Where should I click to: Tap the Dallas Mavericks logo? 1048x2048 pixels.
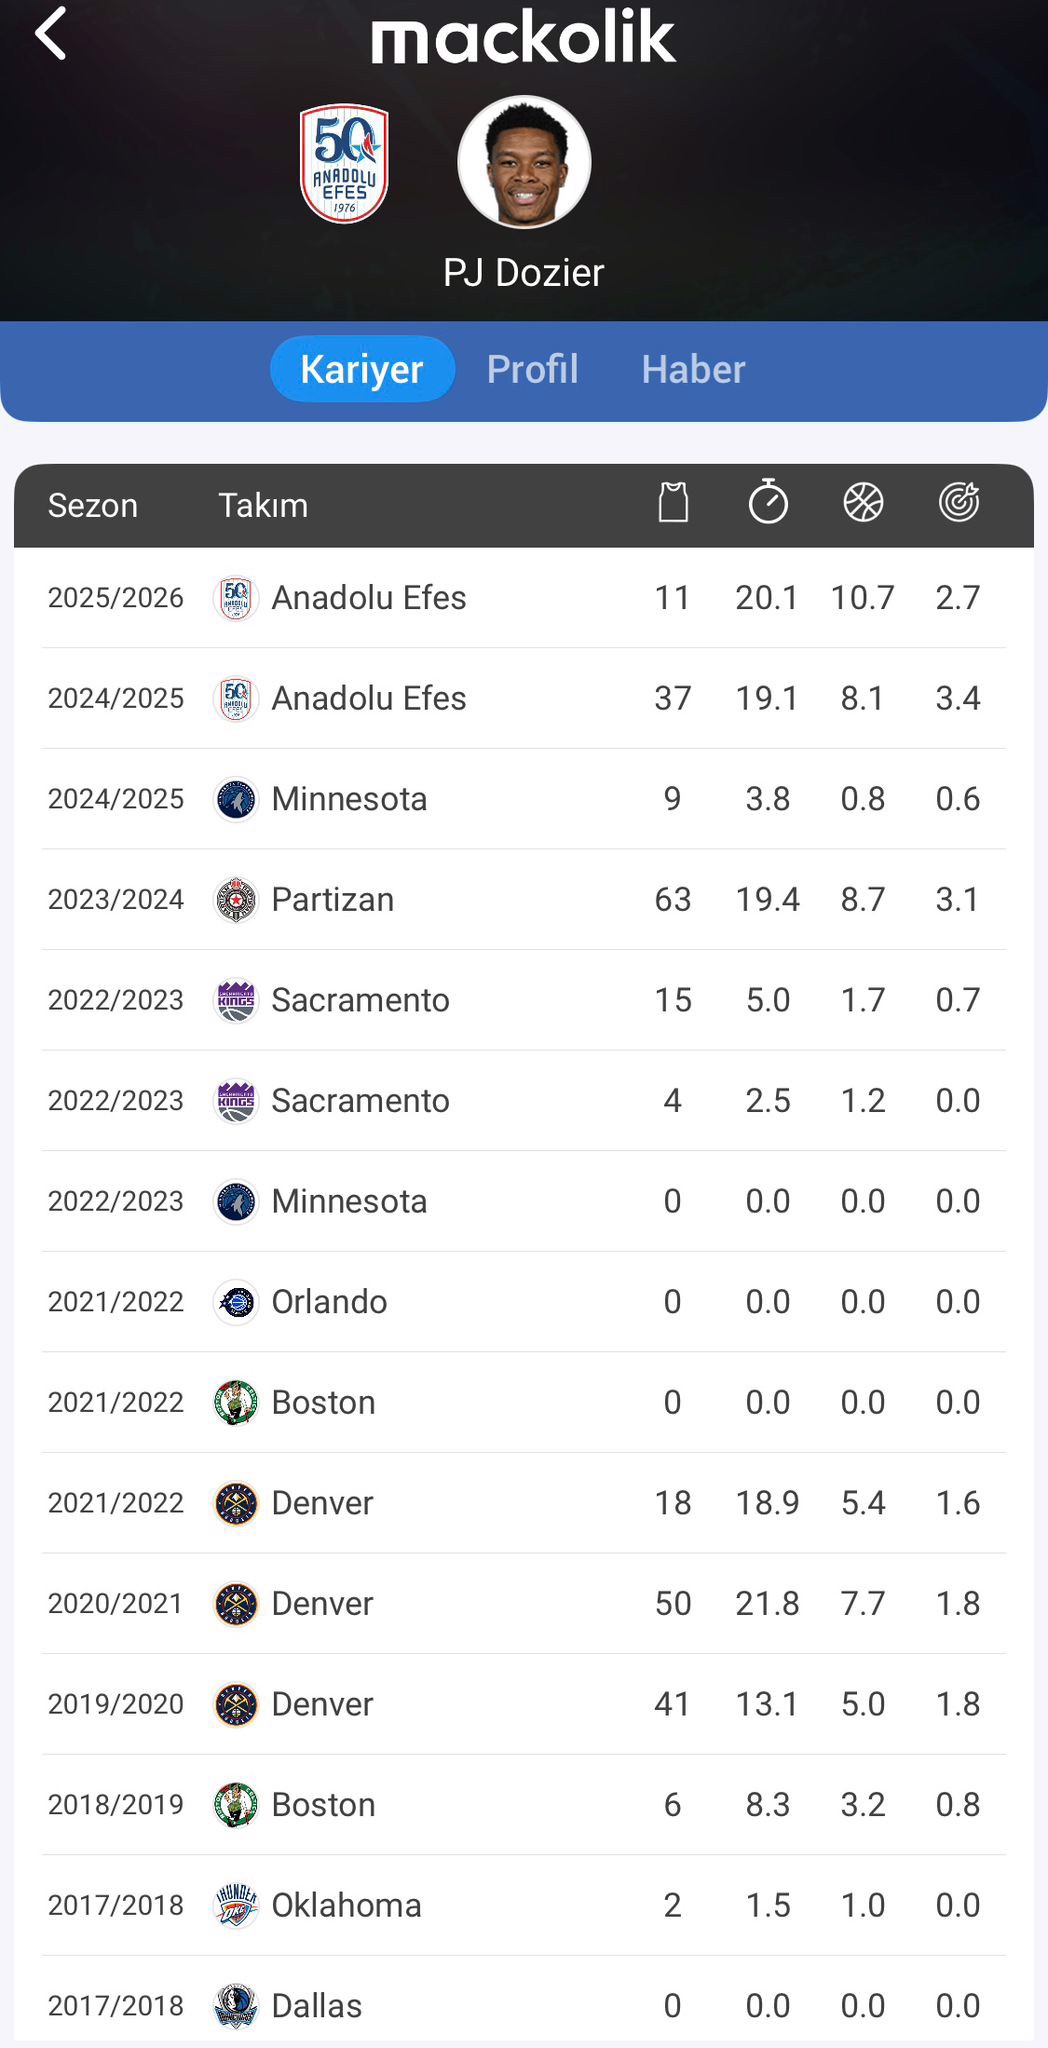point(236,2005)
